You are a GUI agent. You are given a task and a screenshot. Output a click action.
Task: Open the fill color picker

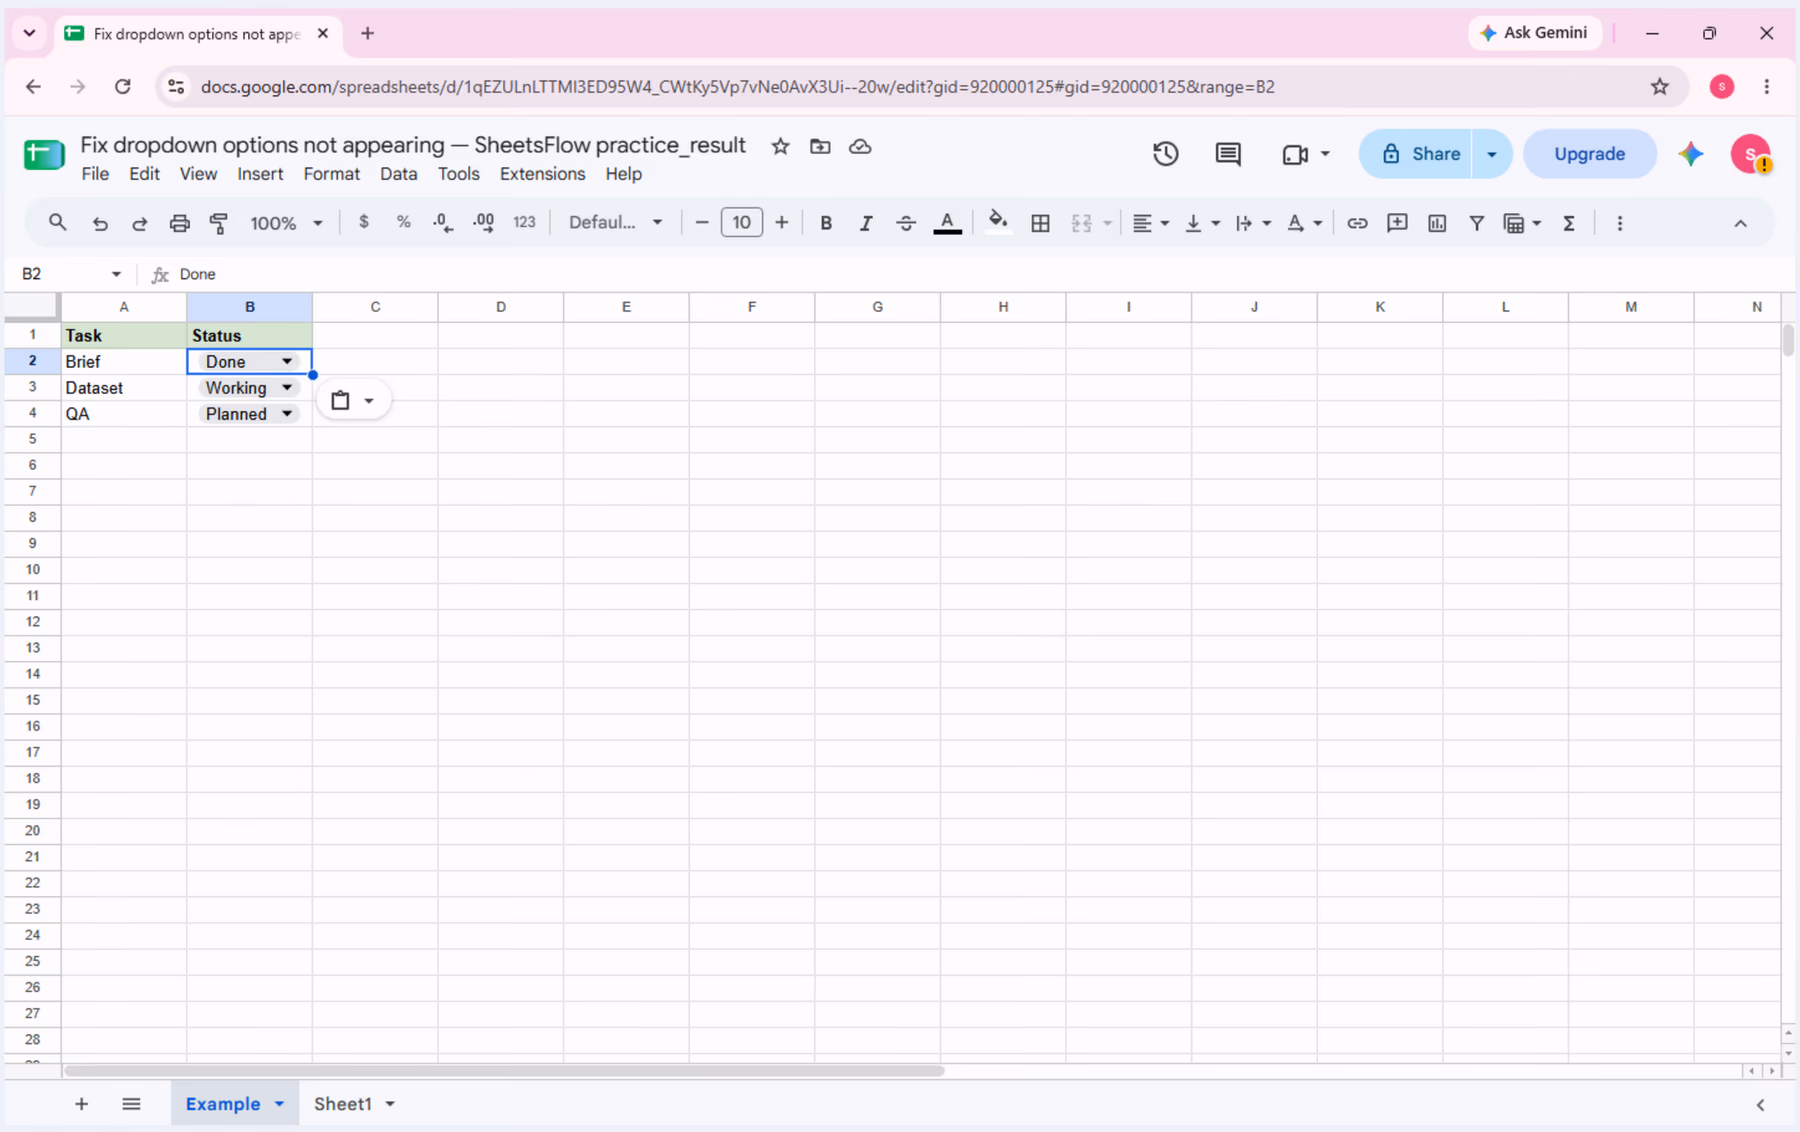pyautogui.click(x=997, y=223)
